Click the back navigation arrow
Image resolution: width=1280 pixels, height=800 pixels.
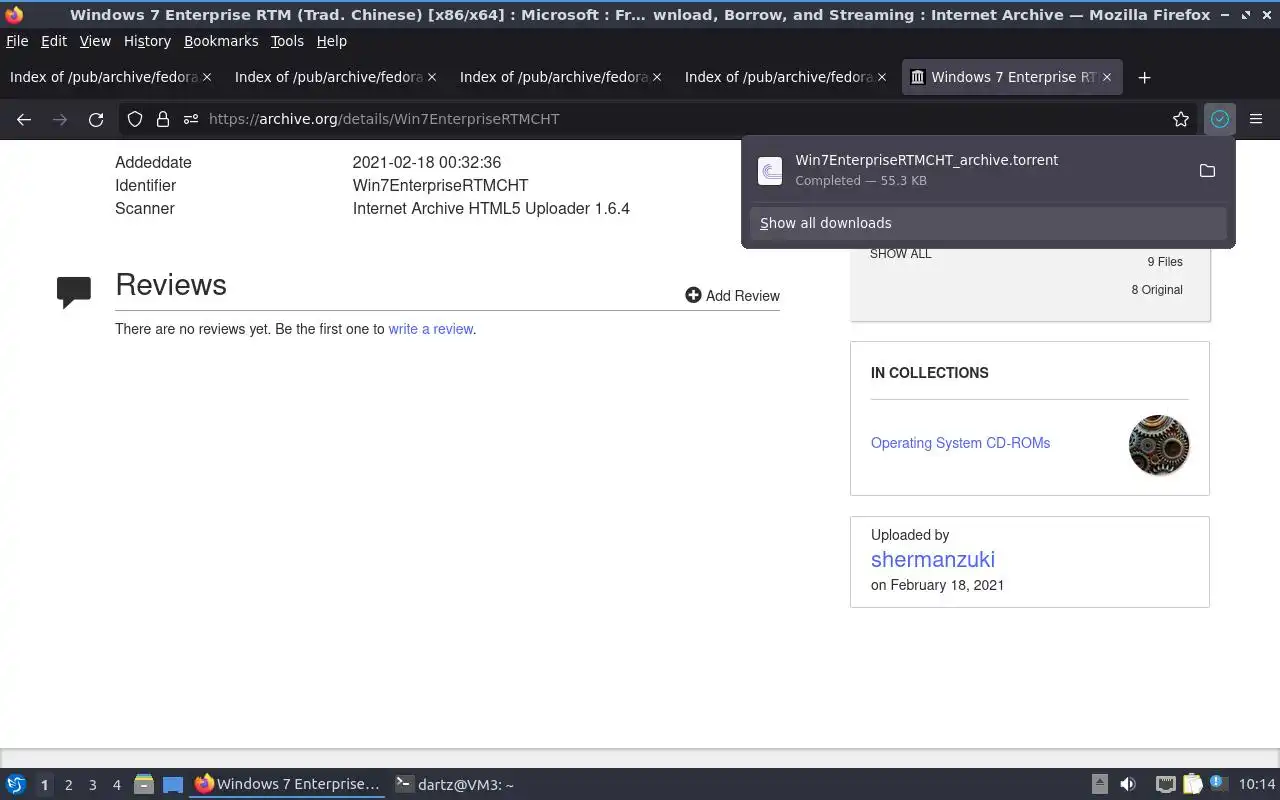(x=24, y=119)
